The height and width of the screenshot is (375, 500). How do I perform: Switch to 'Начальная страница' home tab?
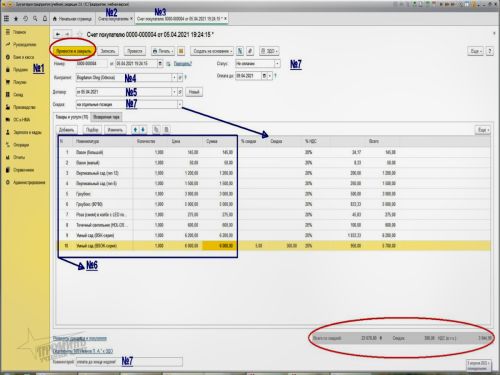(x=72, y=19)
